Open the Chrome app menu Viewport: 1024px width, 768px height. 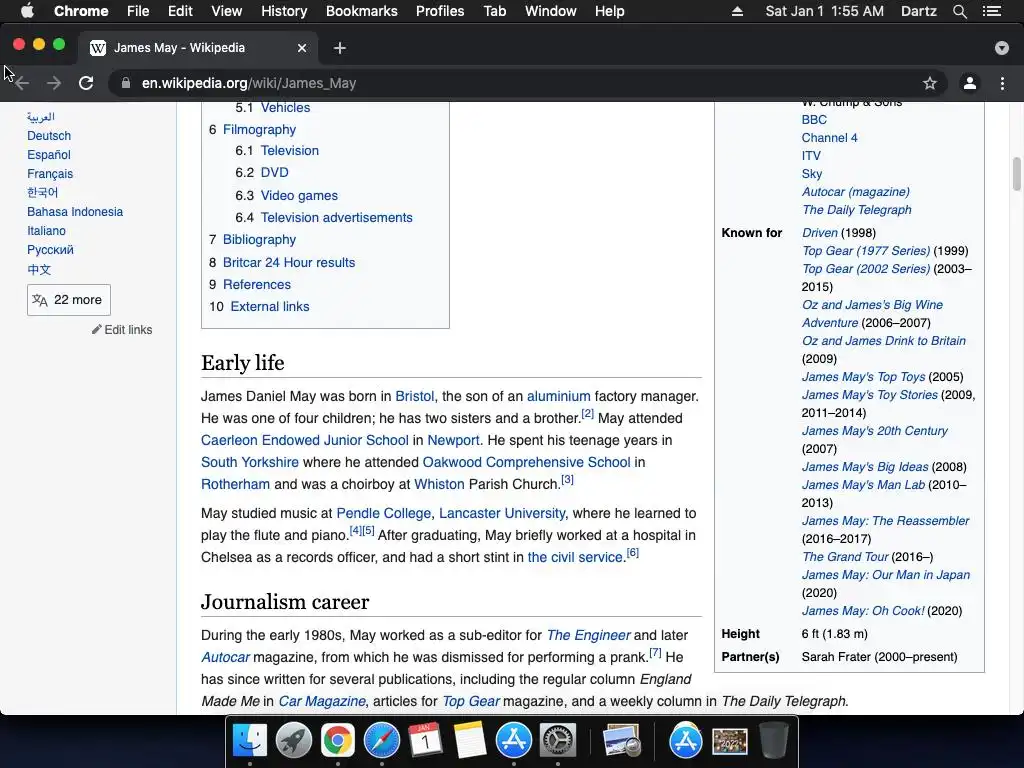pyautogui.click(x=81, y=11)
